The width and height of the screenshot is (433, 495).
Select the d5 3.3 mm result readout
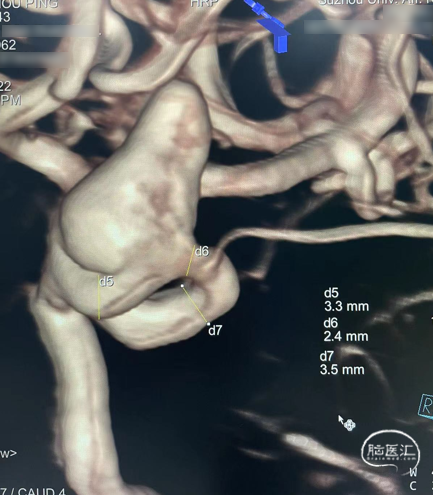(x=346, y=300)
